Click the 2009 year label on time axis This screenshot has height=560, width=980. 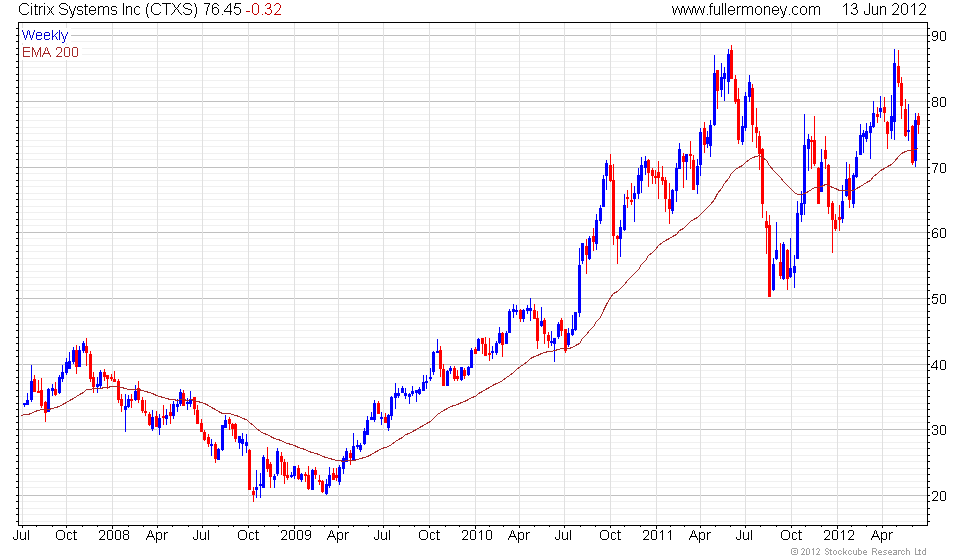coord(295,536)
